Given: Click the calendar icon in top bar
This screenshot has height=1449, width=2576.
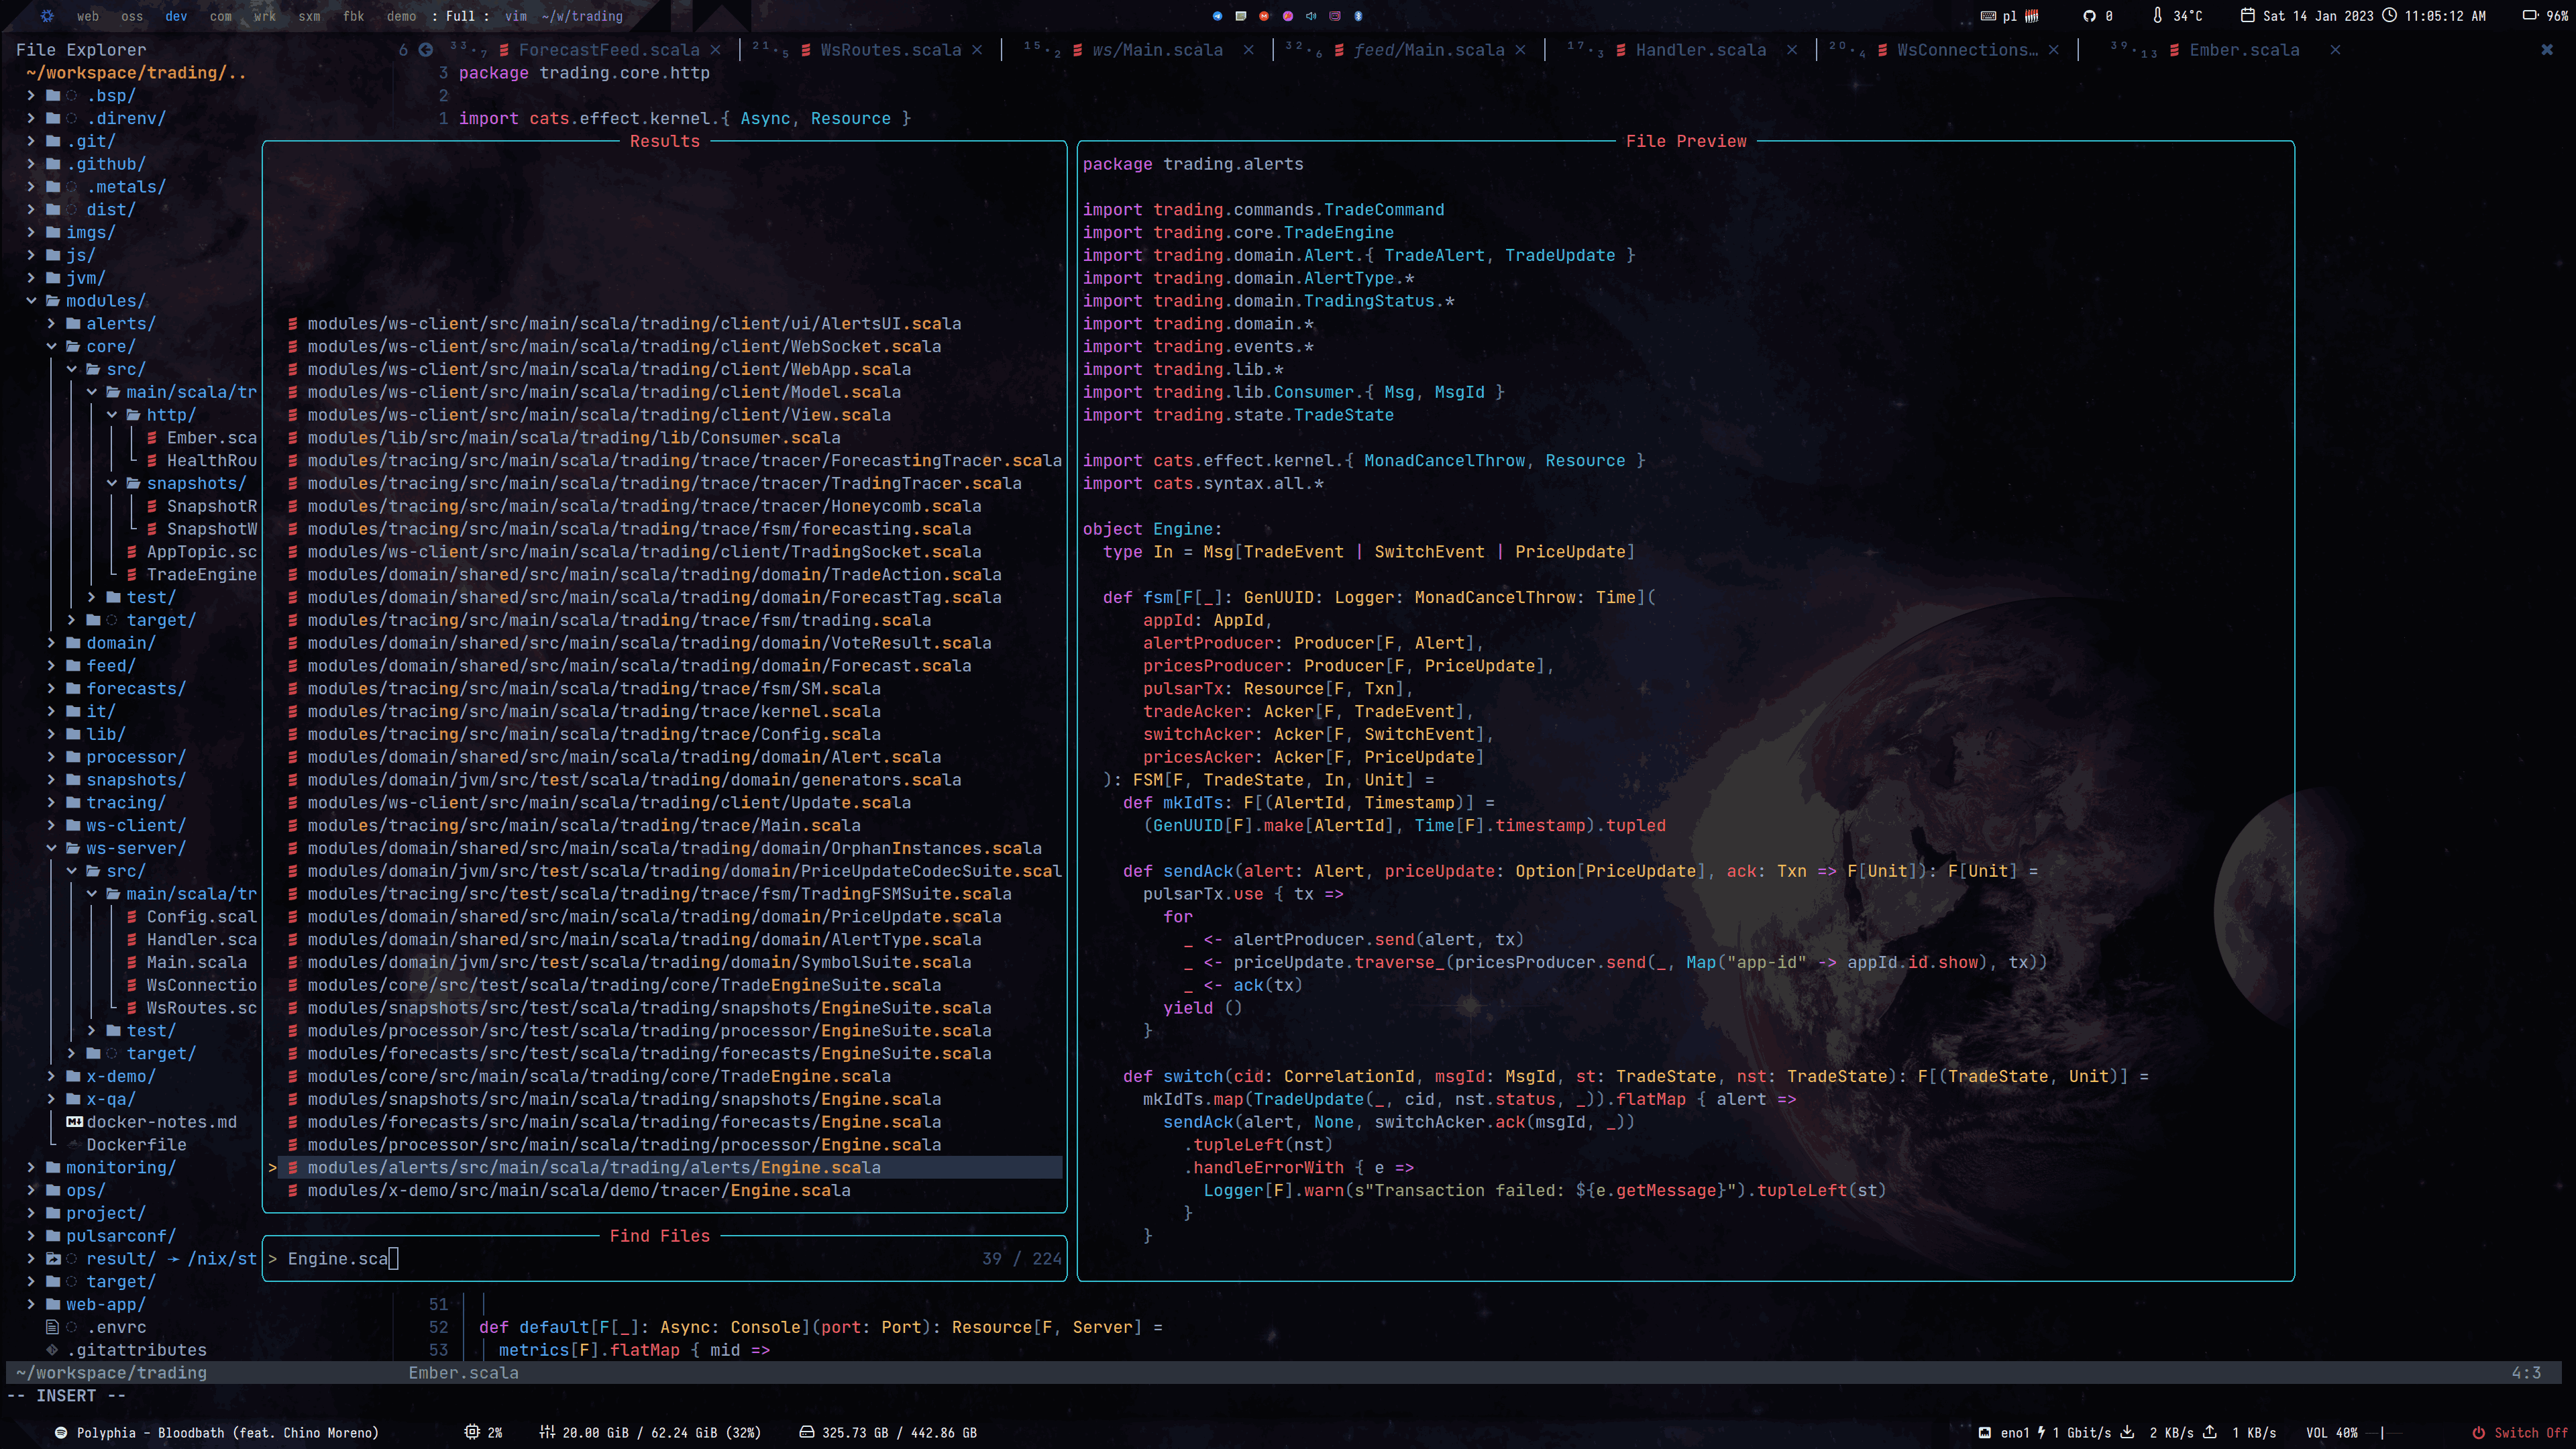Looking at the screenshot, I should (x=2247, y=16).
